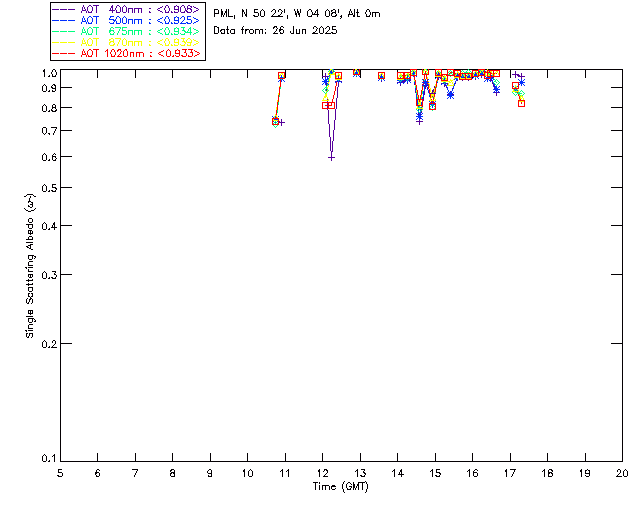Click y-axis tick label 0.2

point(49,344)
